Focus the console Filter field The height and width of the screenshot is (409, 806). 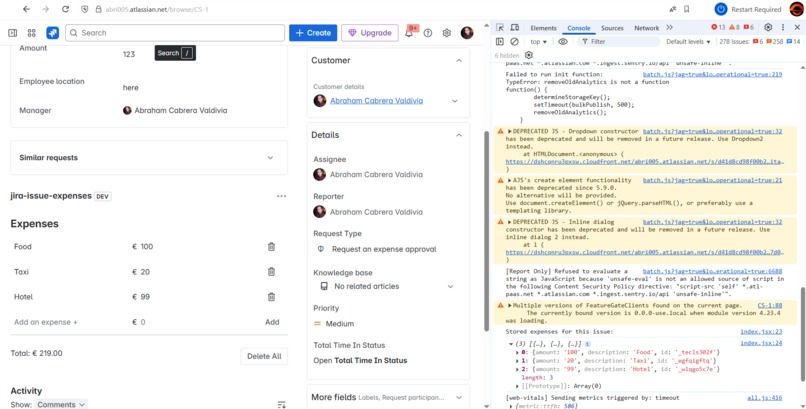618,42
